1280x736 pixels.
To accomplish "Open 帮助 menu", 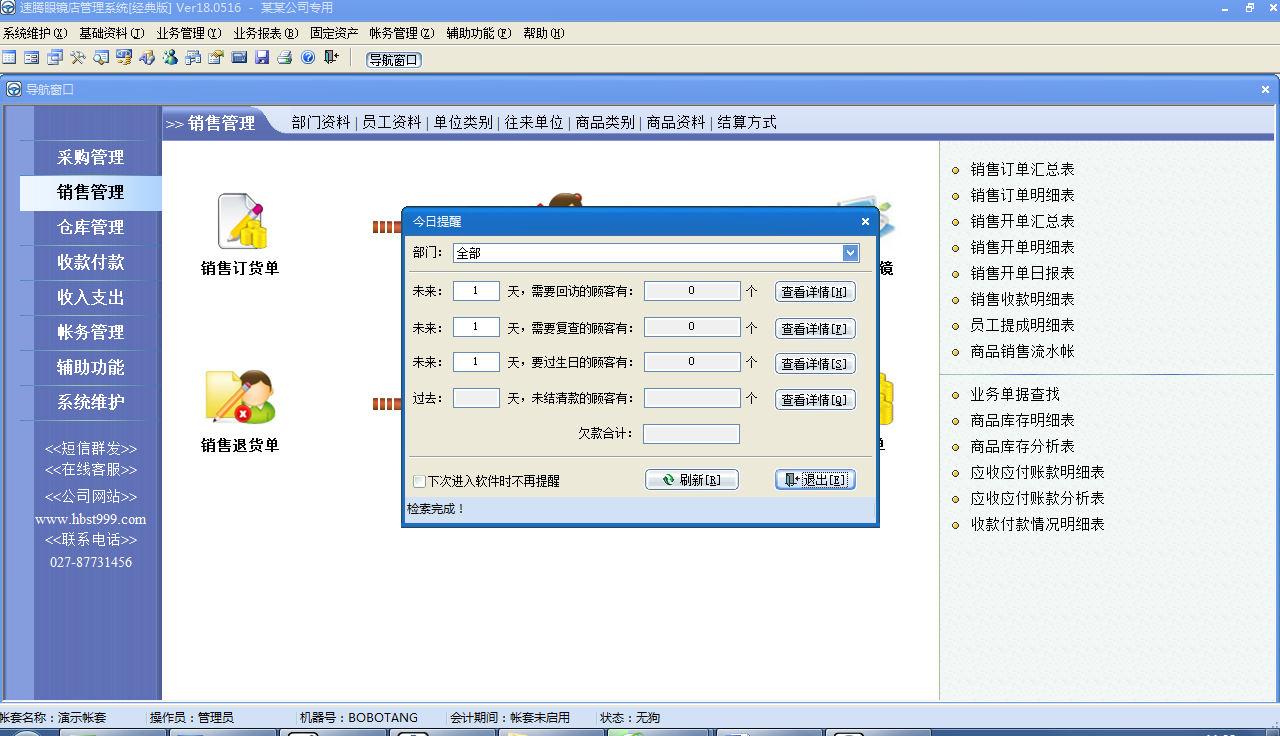I will click(544, 33).
